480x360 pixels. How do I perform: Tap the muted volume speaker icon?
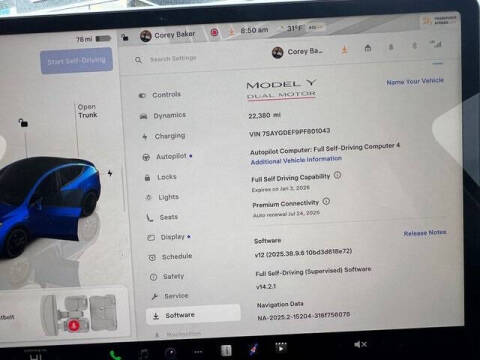[x=360, y=344]
